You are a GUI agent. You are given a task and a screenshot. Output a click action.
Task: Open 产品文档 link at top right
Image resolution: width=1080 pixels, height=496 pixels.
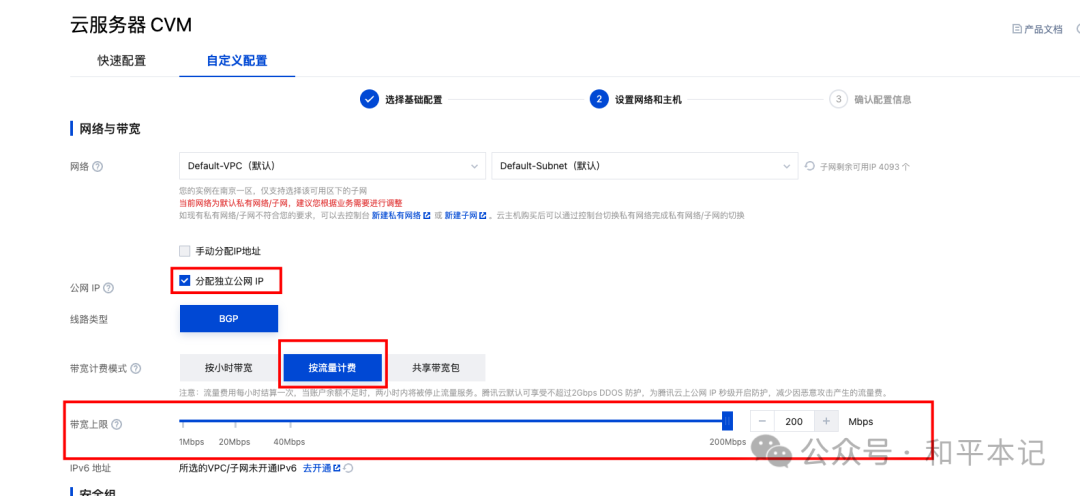(x=1038, y=29)
